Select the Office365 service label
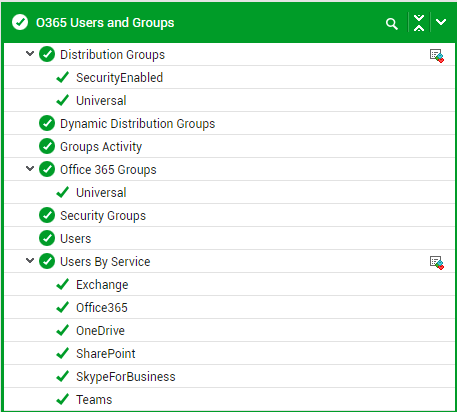 (102, 308)
